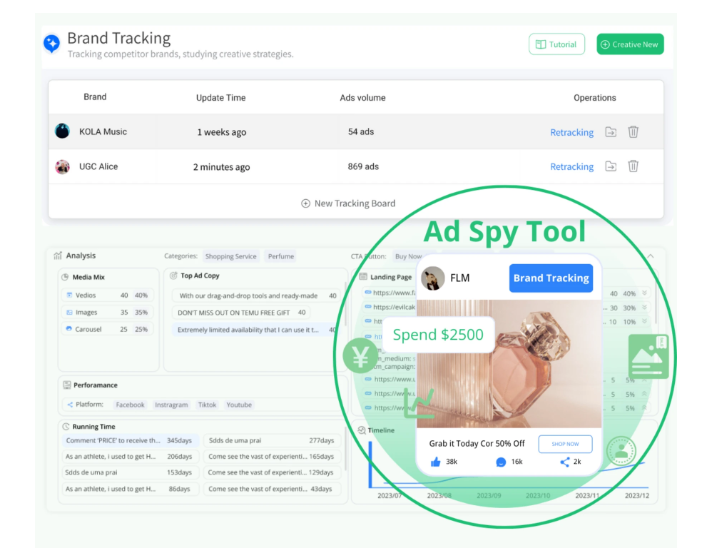This screenshot has width=716, height=559.
Task: Click the export icon for KOLA Music
Action: click(611, 132)
